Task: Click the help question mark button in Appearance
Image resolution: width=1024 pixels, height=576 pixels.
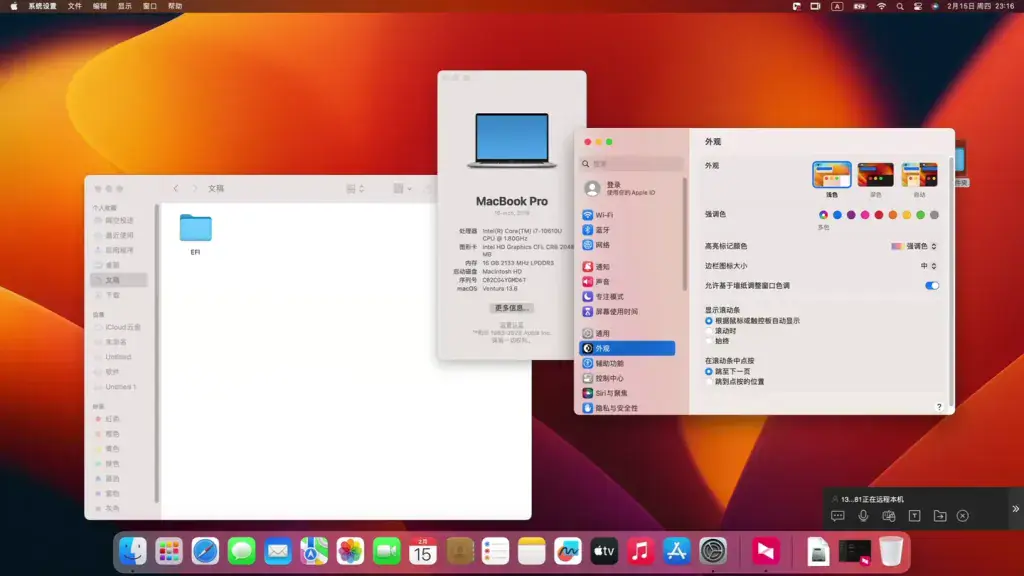Action: click(939, 407)
